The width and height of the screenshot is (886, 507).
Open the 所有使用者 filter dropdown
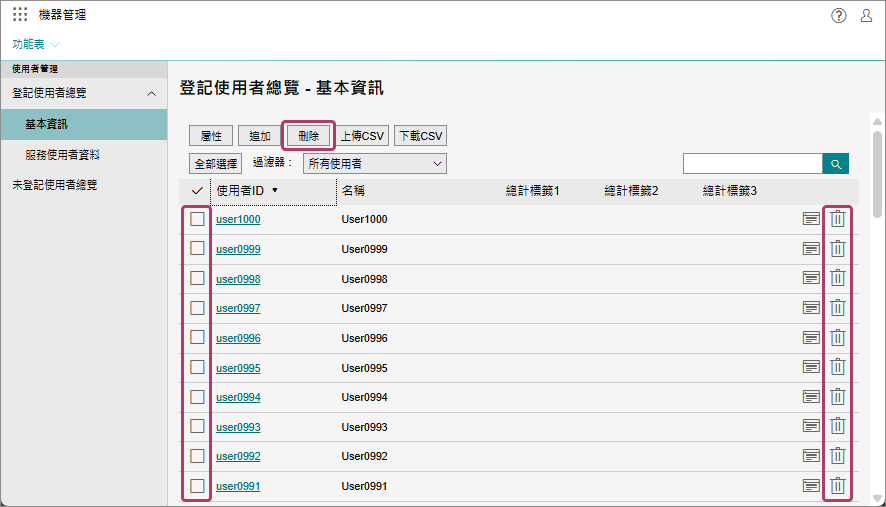(x=375, y=163)
